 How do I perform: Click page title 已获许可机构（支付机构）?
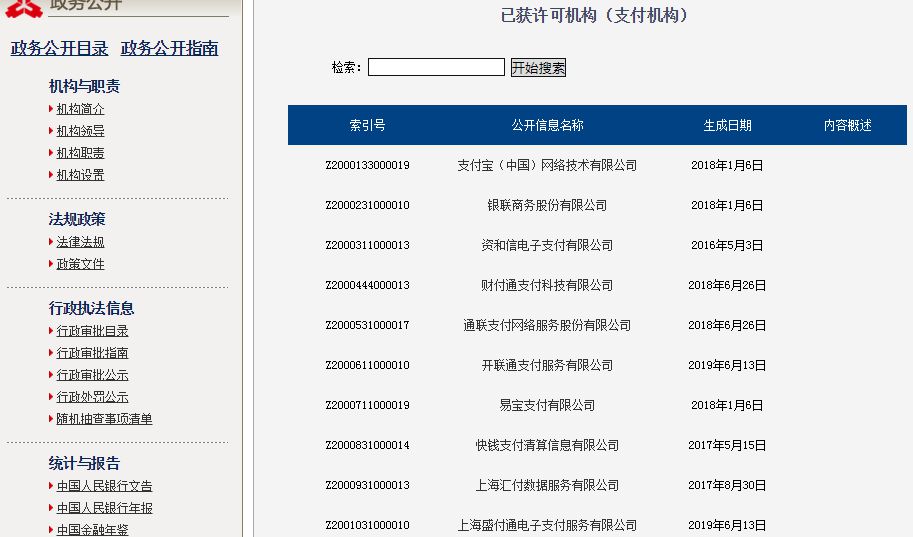(594, 15)
